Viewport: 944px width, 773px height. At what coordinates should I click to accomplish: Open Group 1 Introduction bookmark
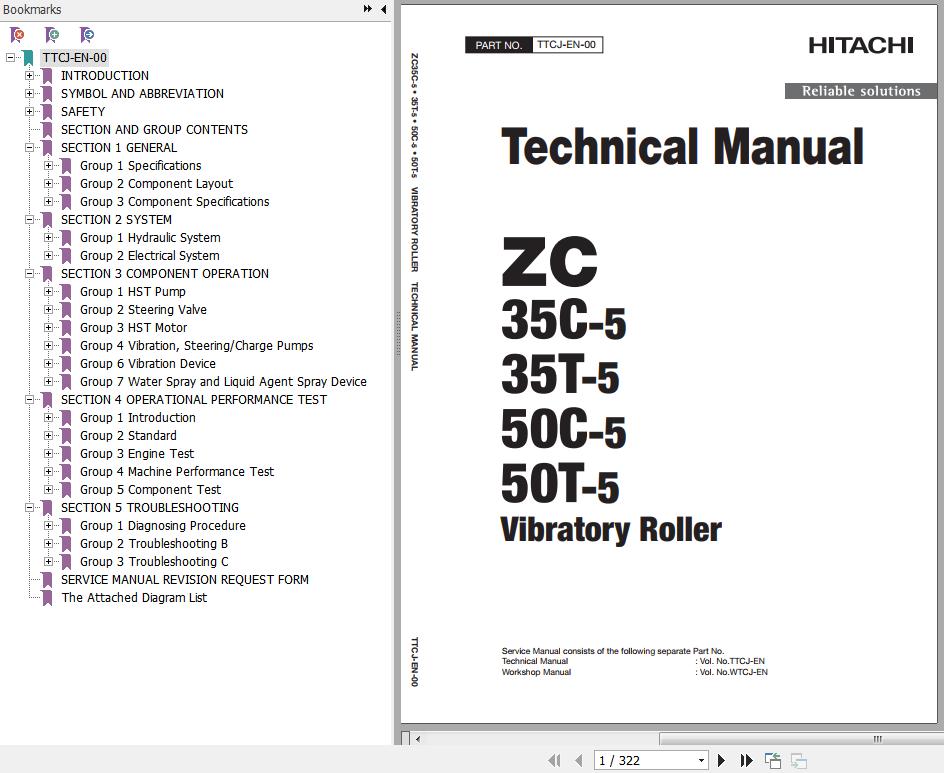138,418
